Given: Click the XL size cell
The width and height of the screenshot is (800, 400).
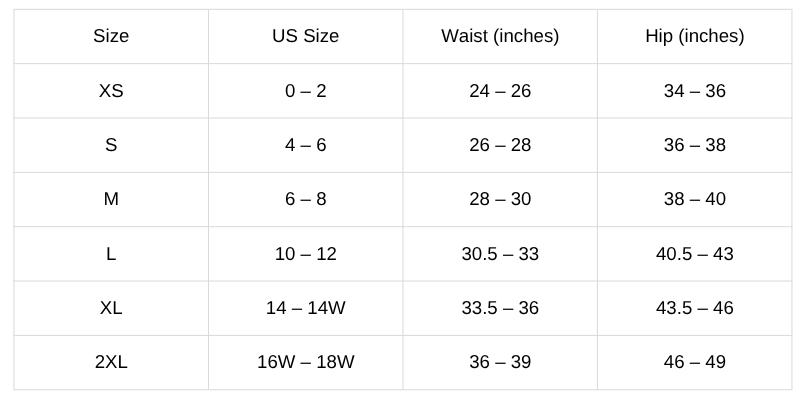Looking at the screenshot, I should coord(111,308).
